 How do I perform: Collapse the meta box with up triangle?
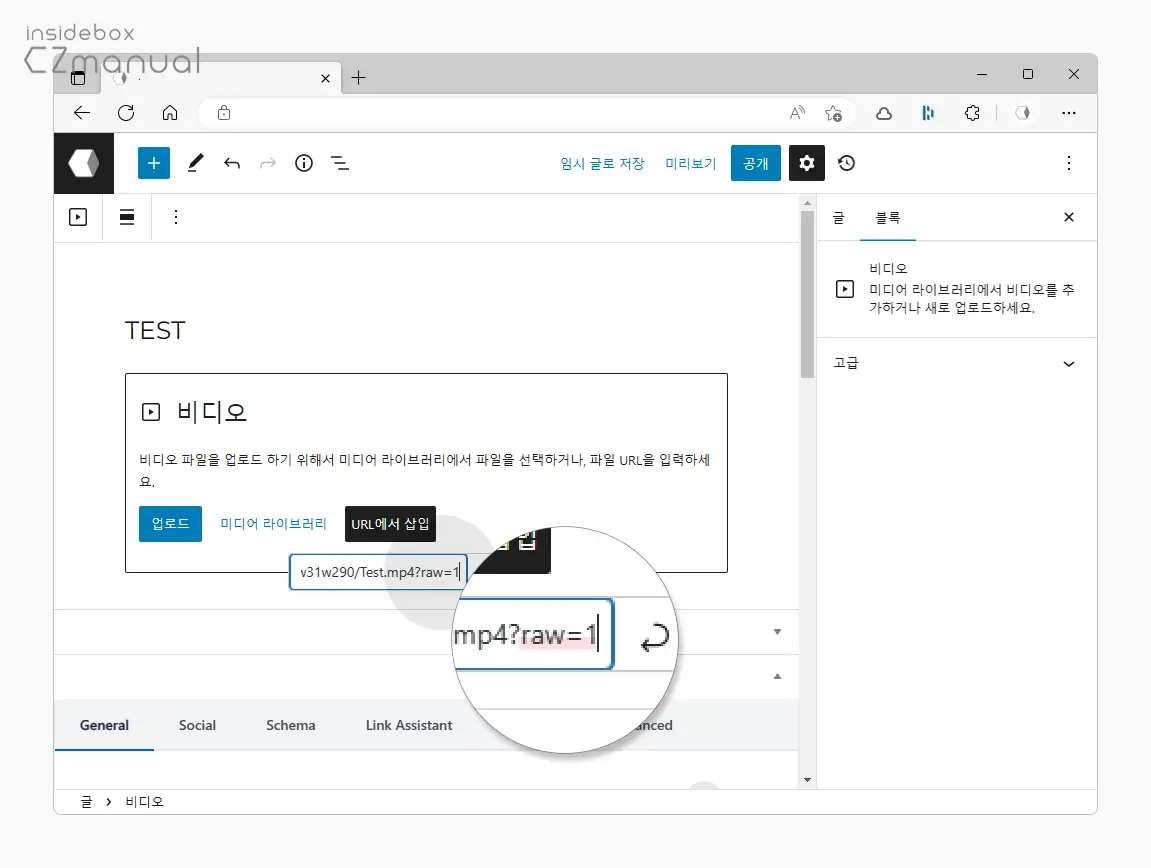(x=777, y=676)
